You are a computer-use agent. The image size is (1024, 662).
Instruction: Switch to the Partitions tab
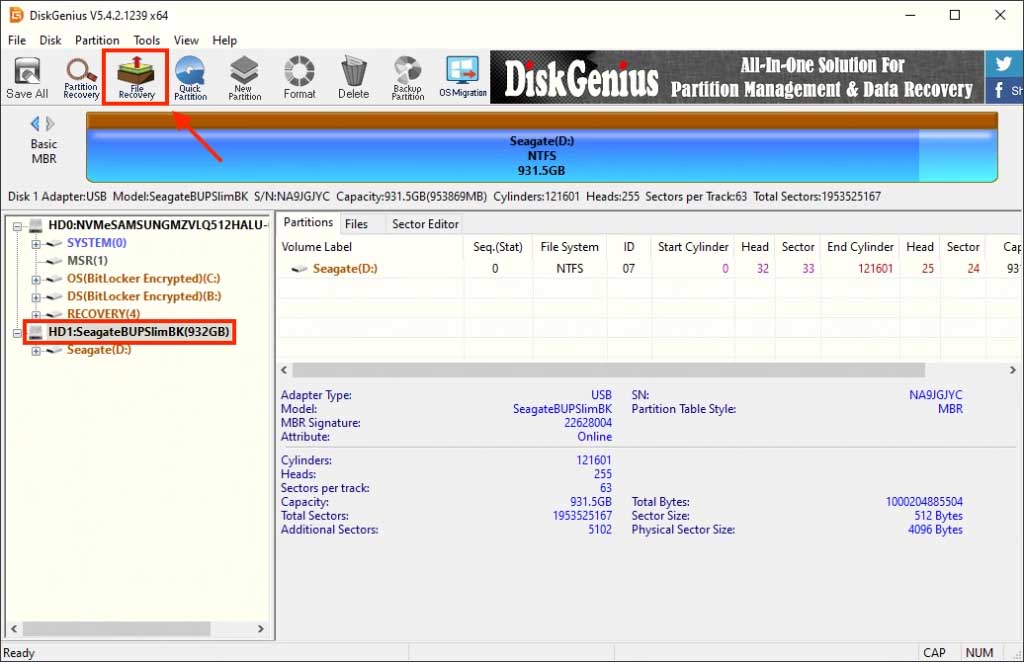click(x=308, y=223)
